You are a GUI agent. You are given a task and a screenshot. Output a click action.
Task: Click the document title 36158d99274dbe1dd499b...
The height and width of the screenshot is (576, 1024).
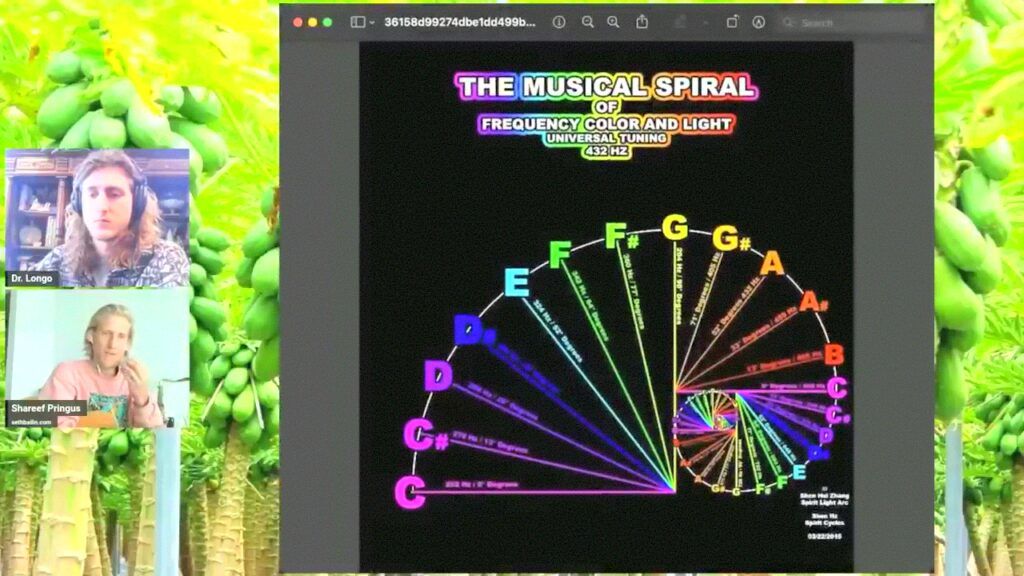pyautogui.click(x=460, y=22)
